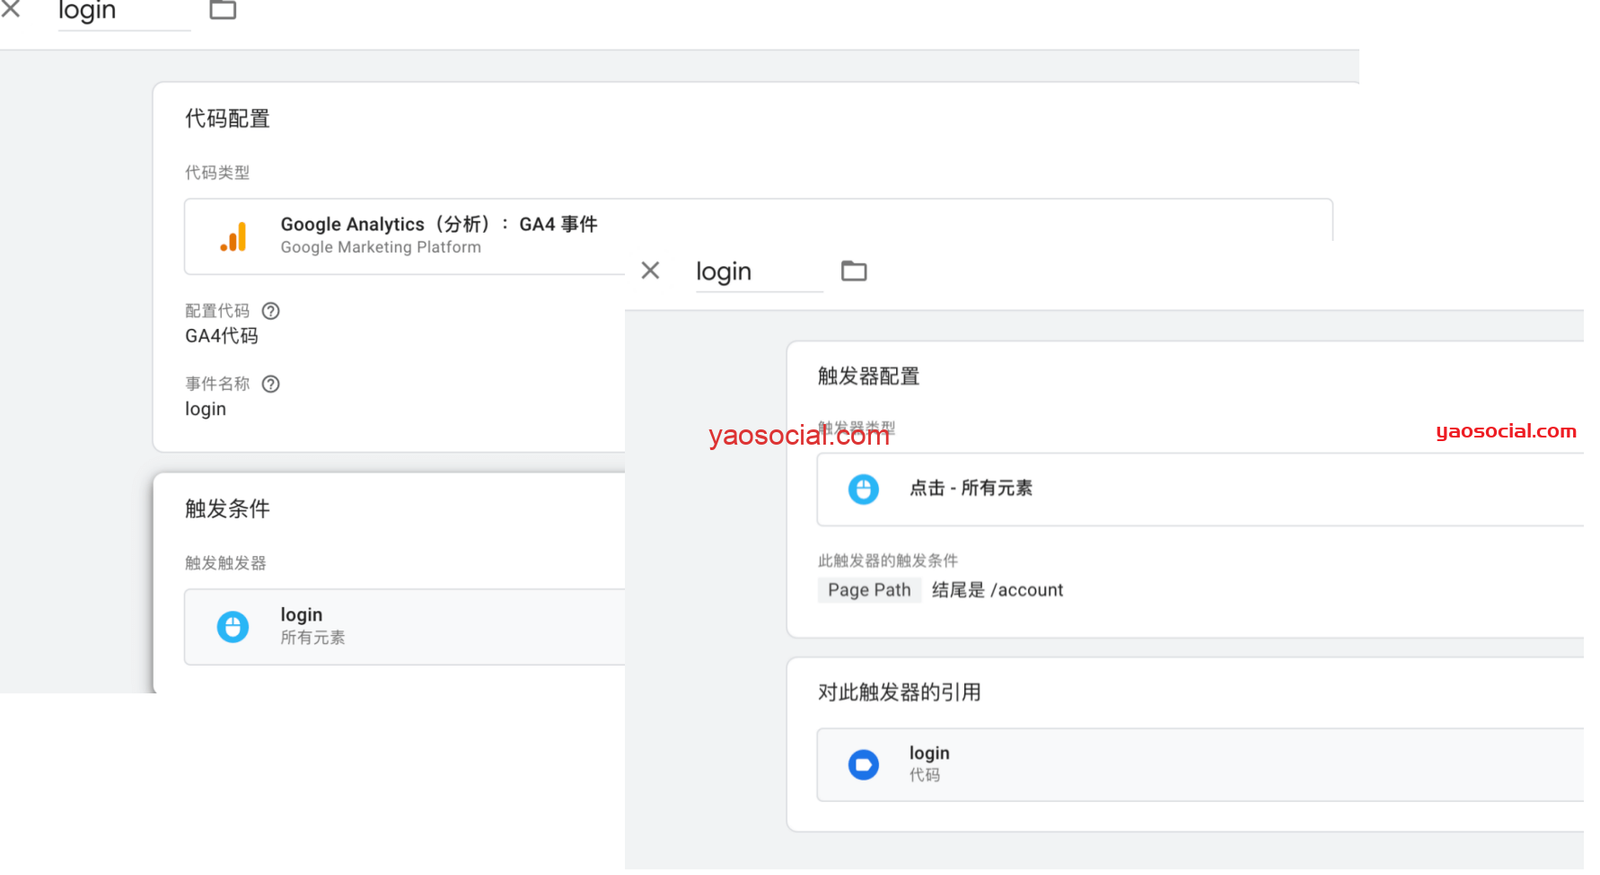This screenshot has height=875, width=1600.
Task: Close the login tag editor
Action: 11,10
